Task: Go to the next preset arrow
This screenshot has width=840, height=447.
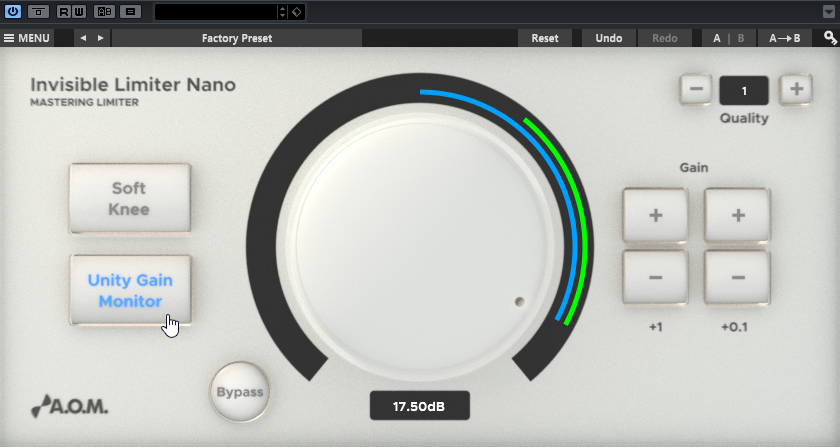Action: click(100, 38)
